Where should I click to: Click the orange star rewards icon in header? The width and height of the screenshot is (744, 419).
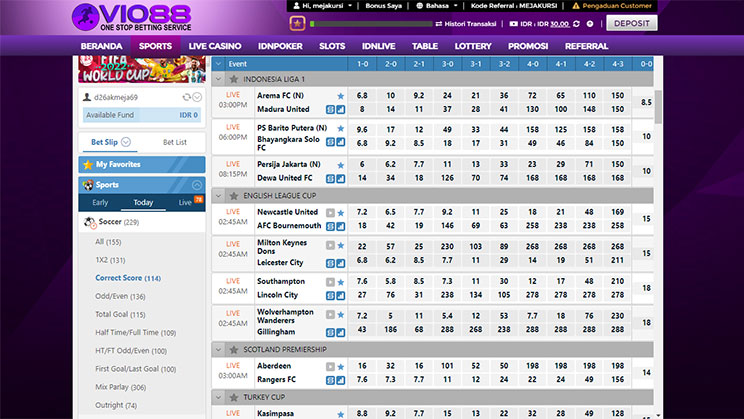[298, 23]
